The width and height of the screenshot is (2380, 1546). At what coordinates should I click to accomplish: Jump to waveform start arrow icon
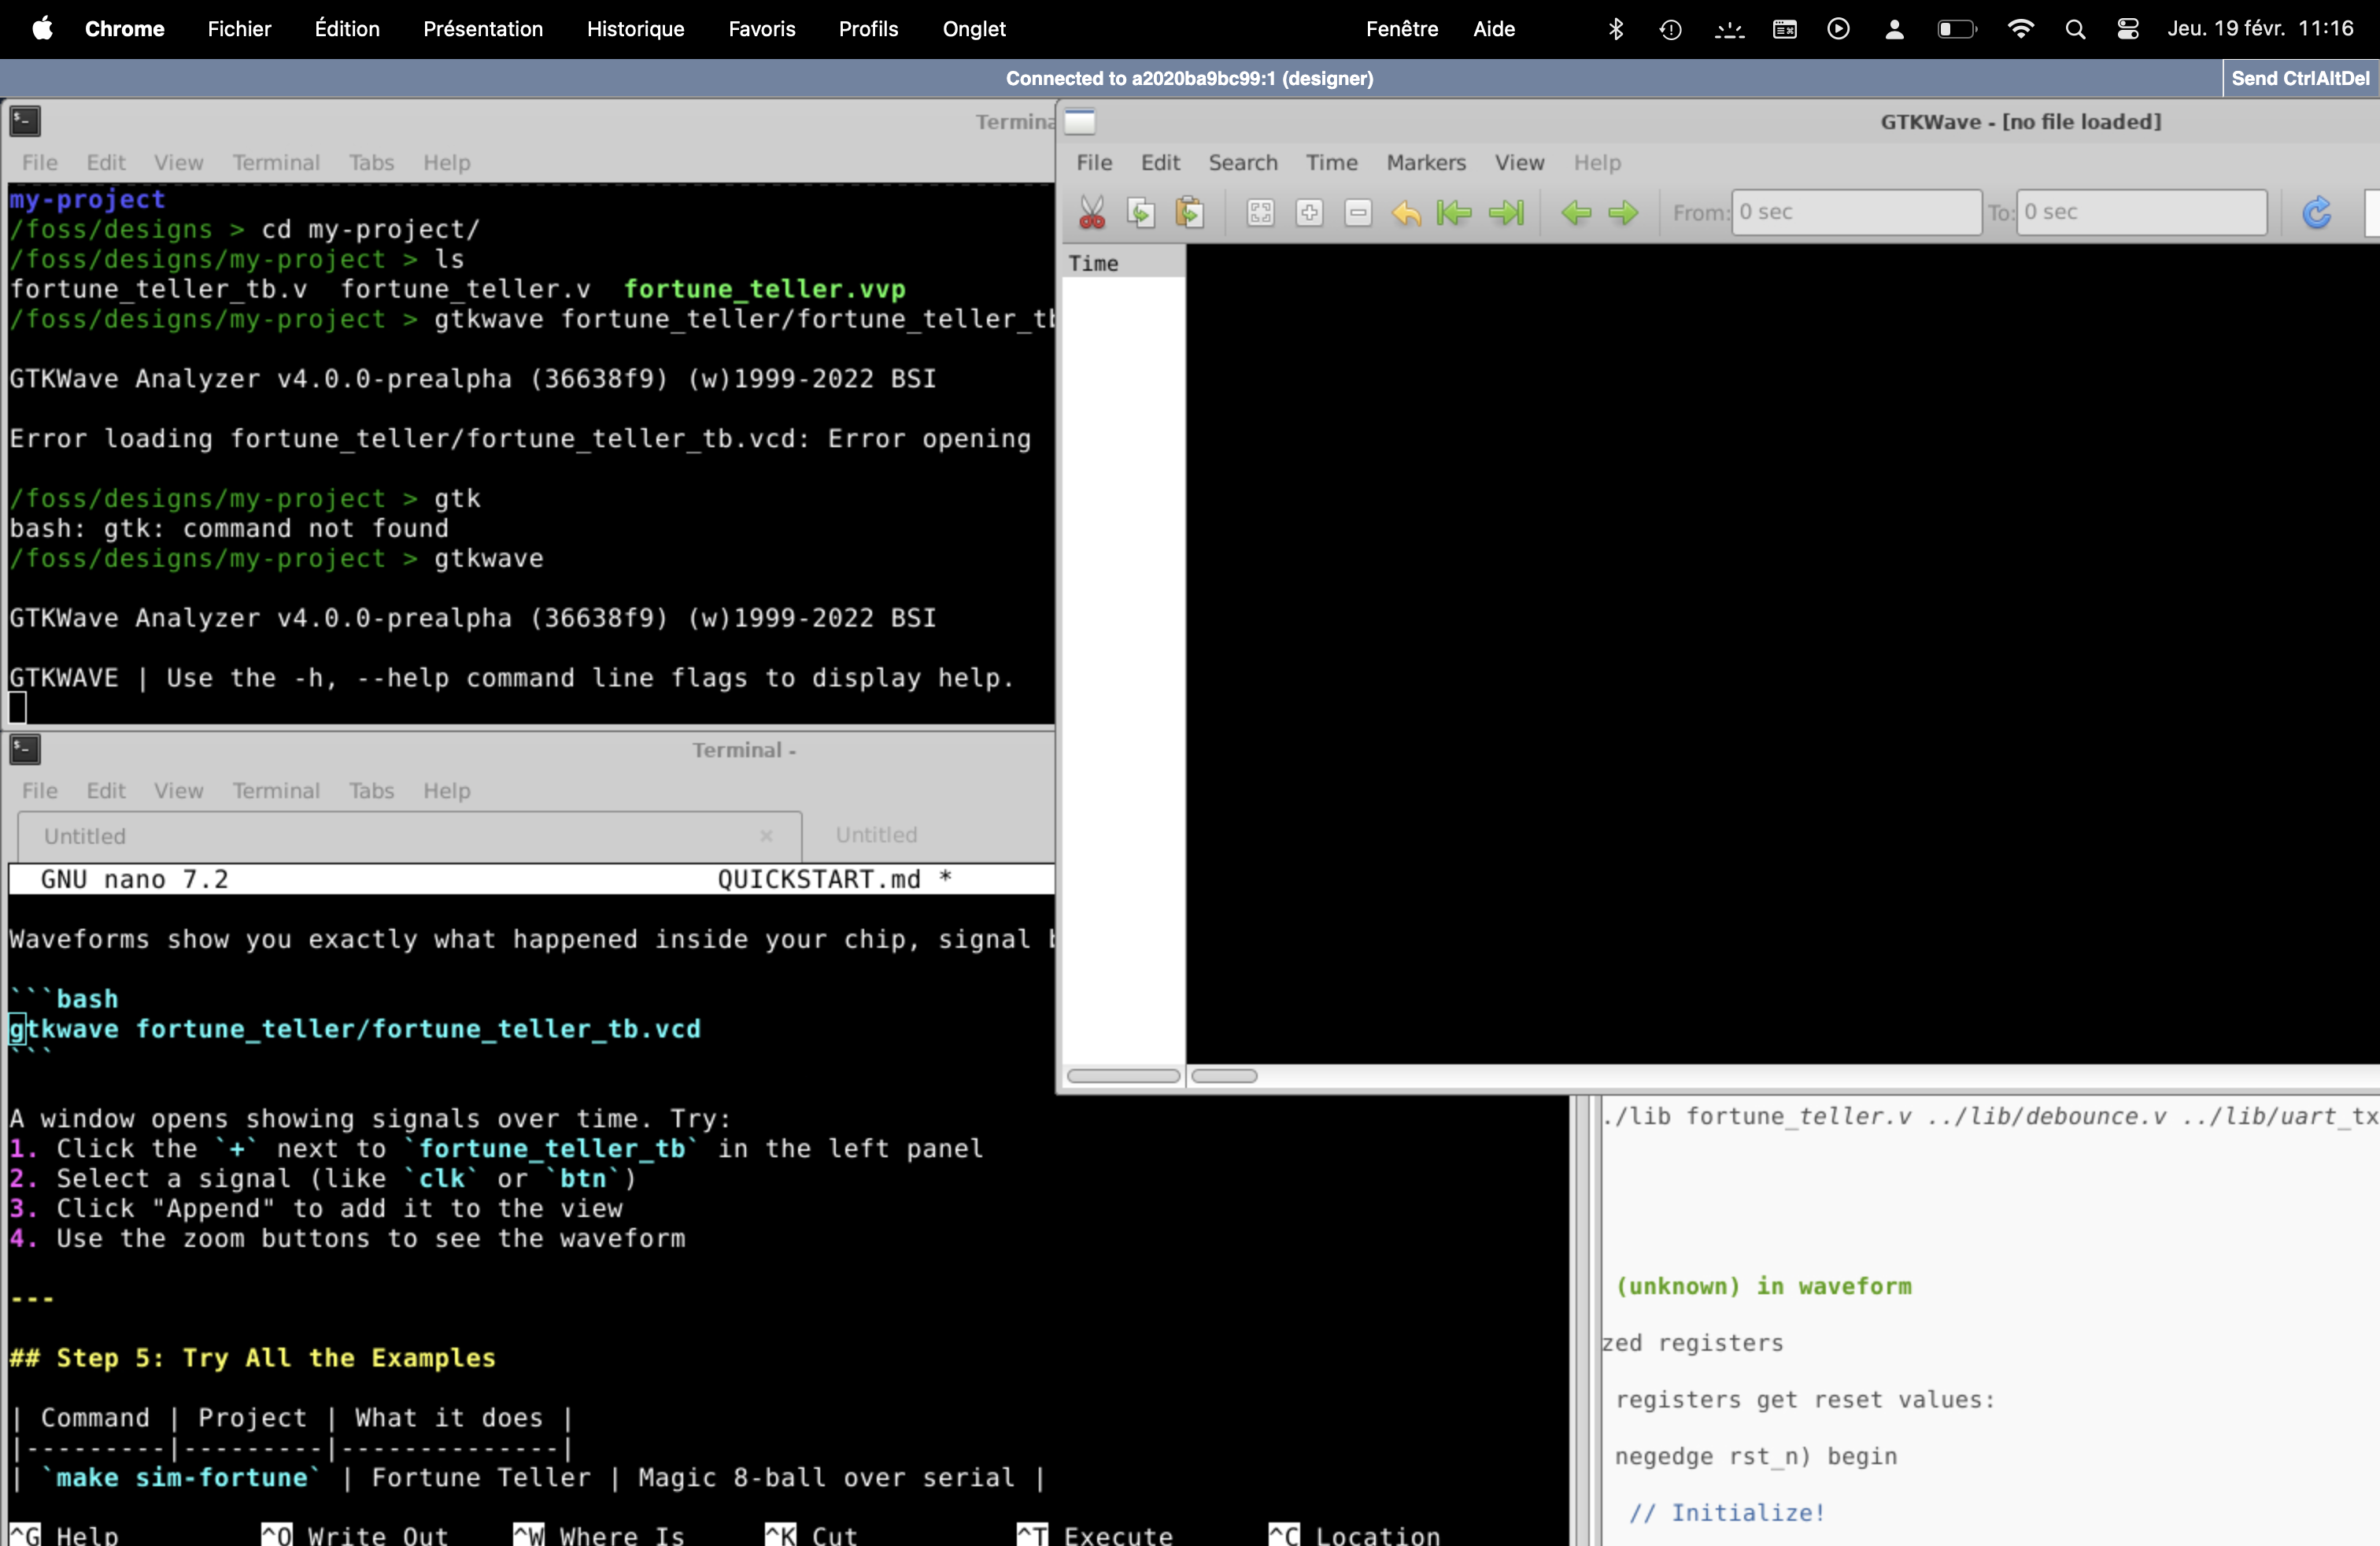point(1454,212)
